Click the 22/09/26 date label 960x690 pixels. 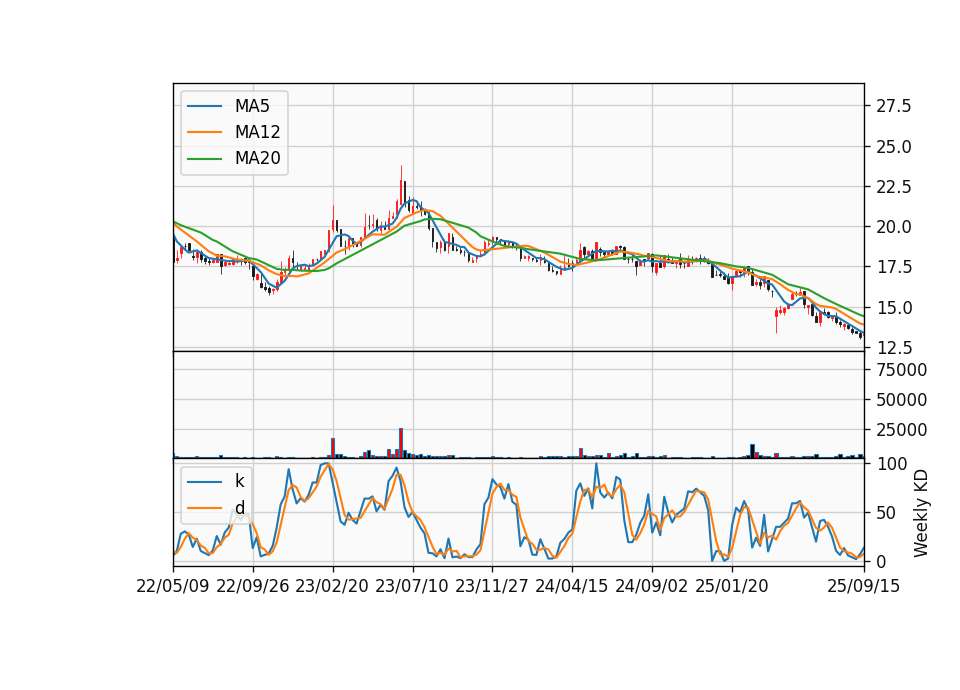[253, 586]
